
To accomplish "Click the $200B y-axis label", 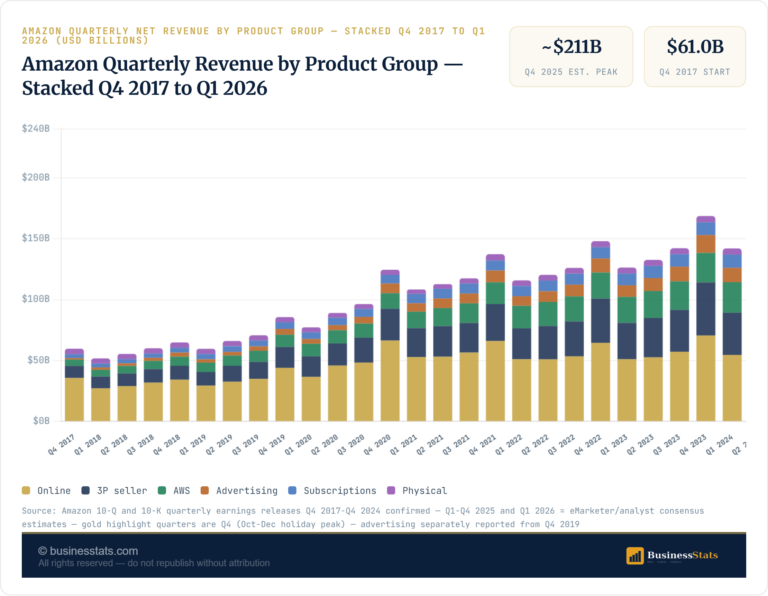I will coord(36,177).
